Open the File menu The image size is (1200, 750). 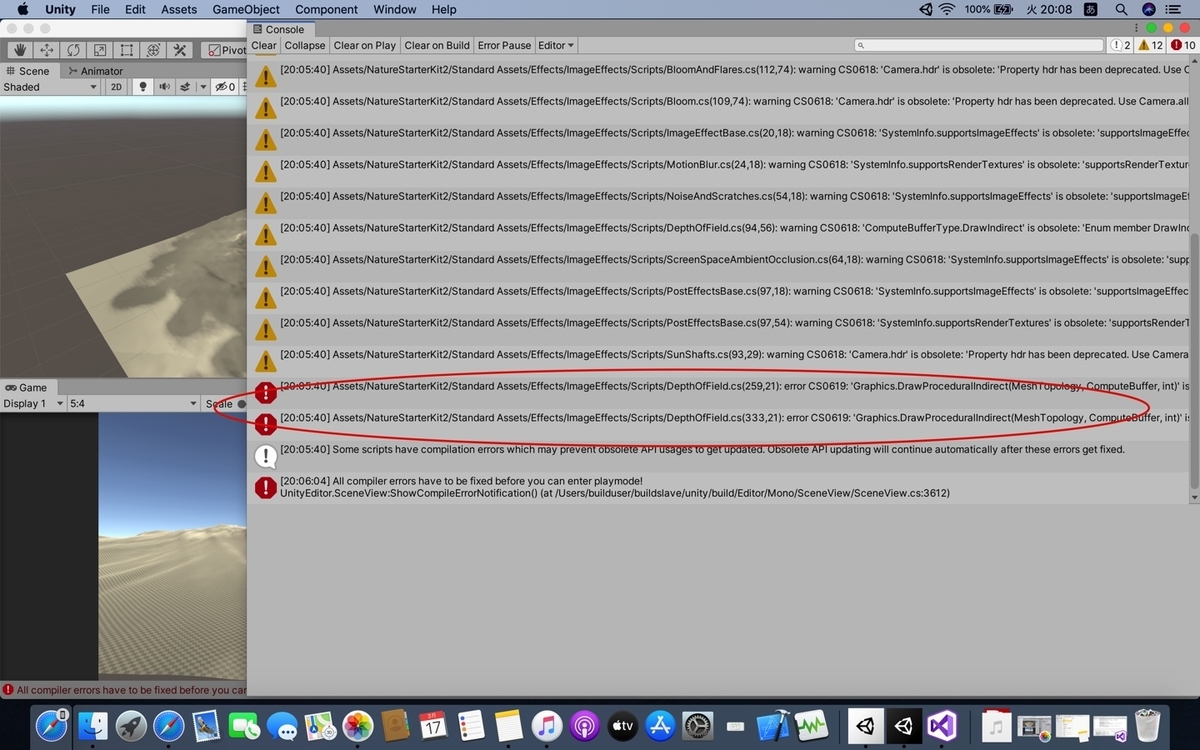[100, 10]
